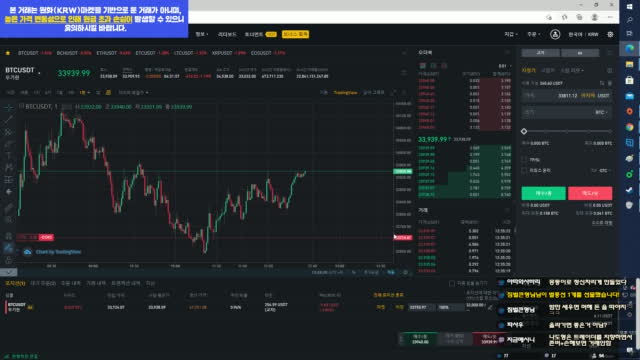This screenshot has width=640, height=360.
Task: Open the calculator icon in order panel
Action: pos(609,71)
